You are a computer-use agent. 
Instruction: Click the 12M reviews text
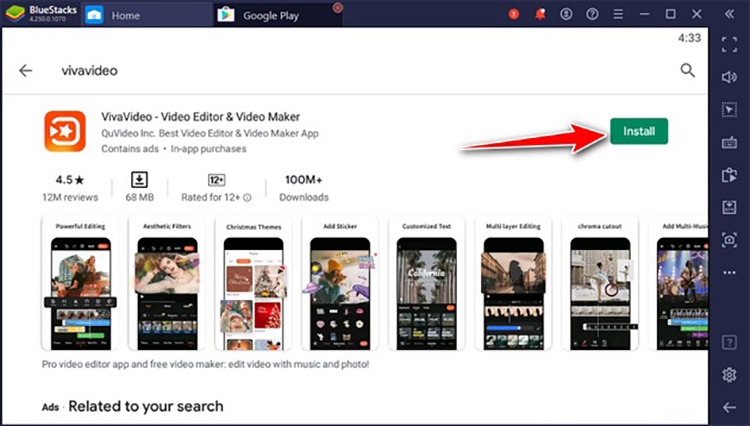tap(70, 197)
